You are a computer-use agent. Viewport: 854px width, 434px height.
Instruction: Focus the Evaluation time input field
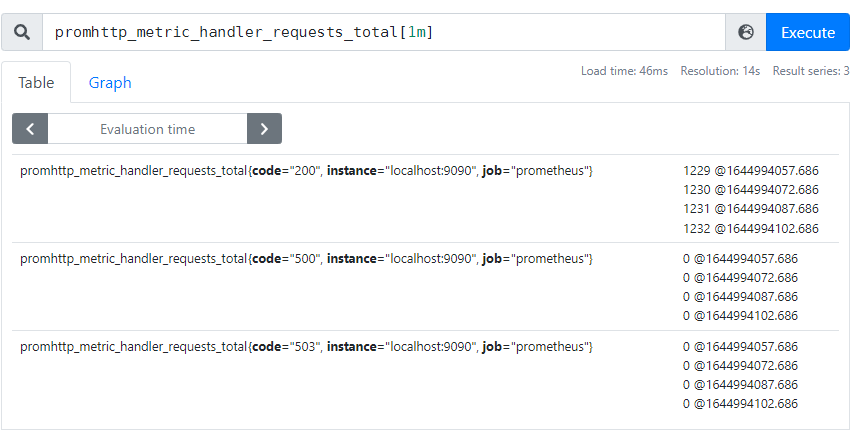point(147,129)
